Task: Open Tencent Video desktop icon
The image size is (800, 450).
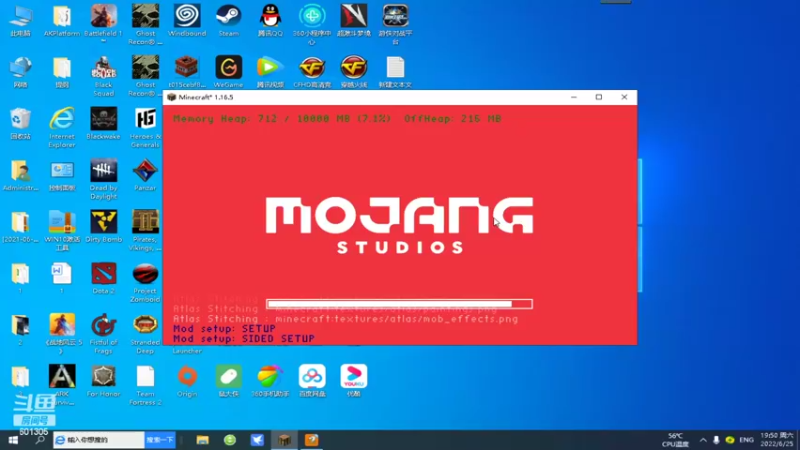Action: click(270, 72)
